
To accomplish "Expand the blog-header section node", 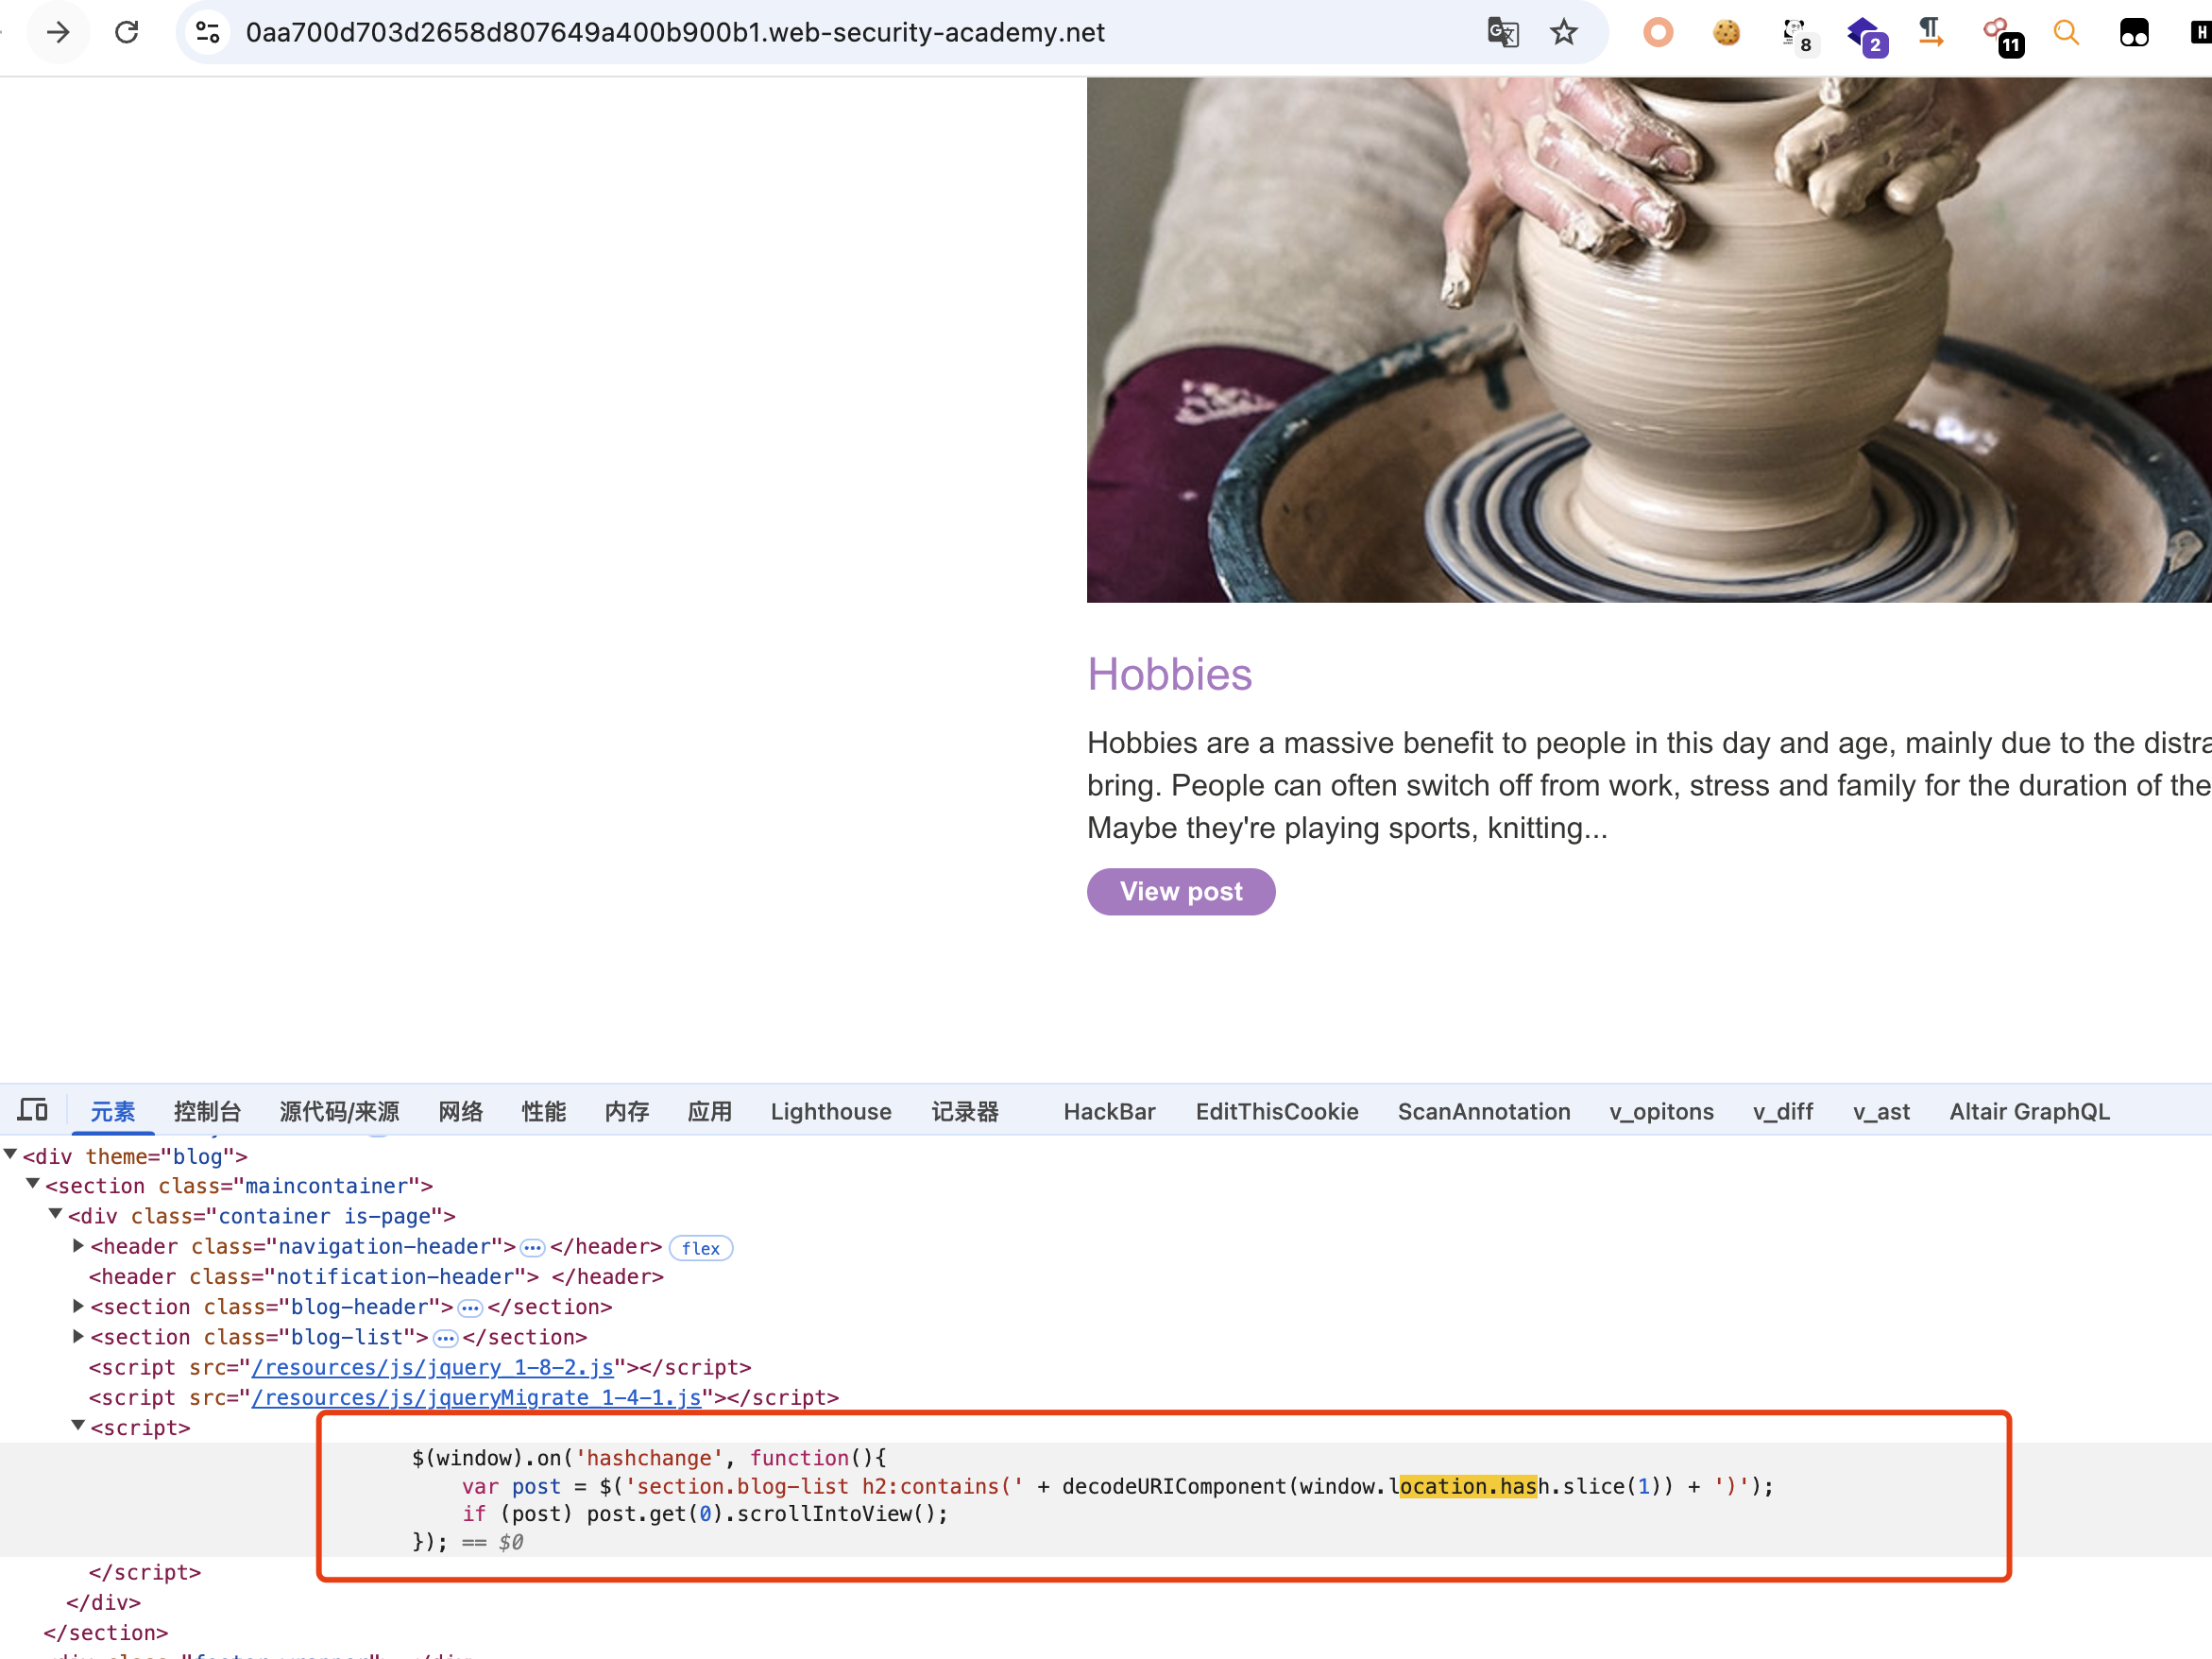I will tap(78, 1306).
